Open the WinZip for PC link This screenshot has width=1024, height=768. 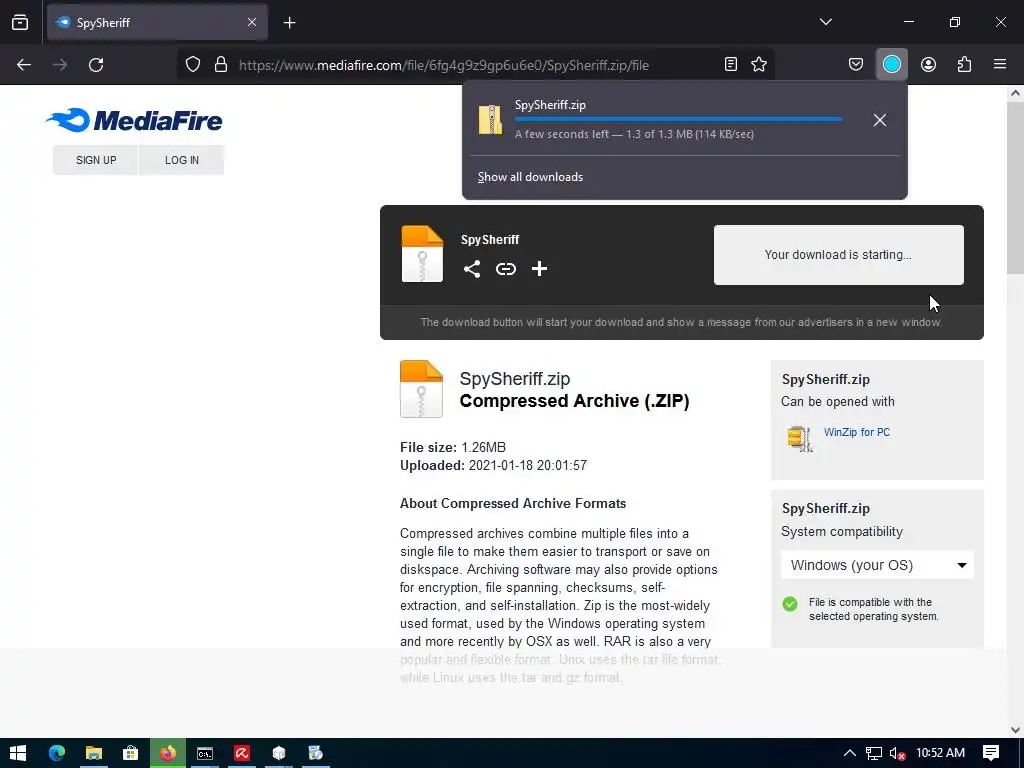[857, 432]
